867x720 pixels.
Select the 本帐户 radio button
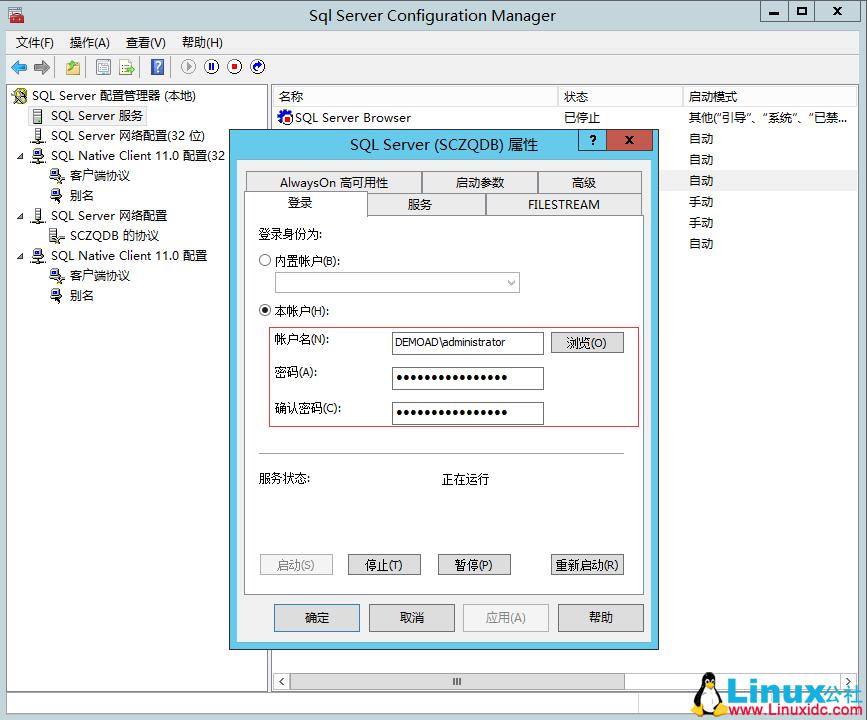[x=262, y=310]
